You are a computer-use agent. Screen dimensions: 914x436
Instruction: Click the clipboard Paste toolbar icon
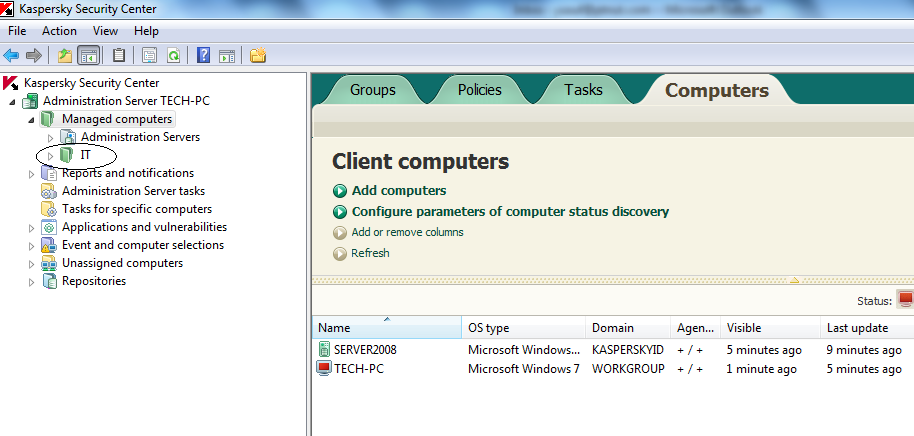(119, 55)
